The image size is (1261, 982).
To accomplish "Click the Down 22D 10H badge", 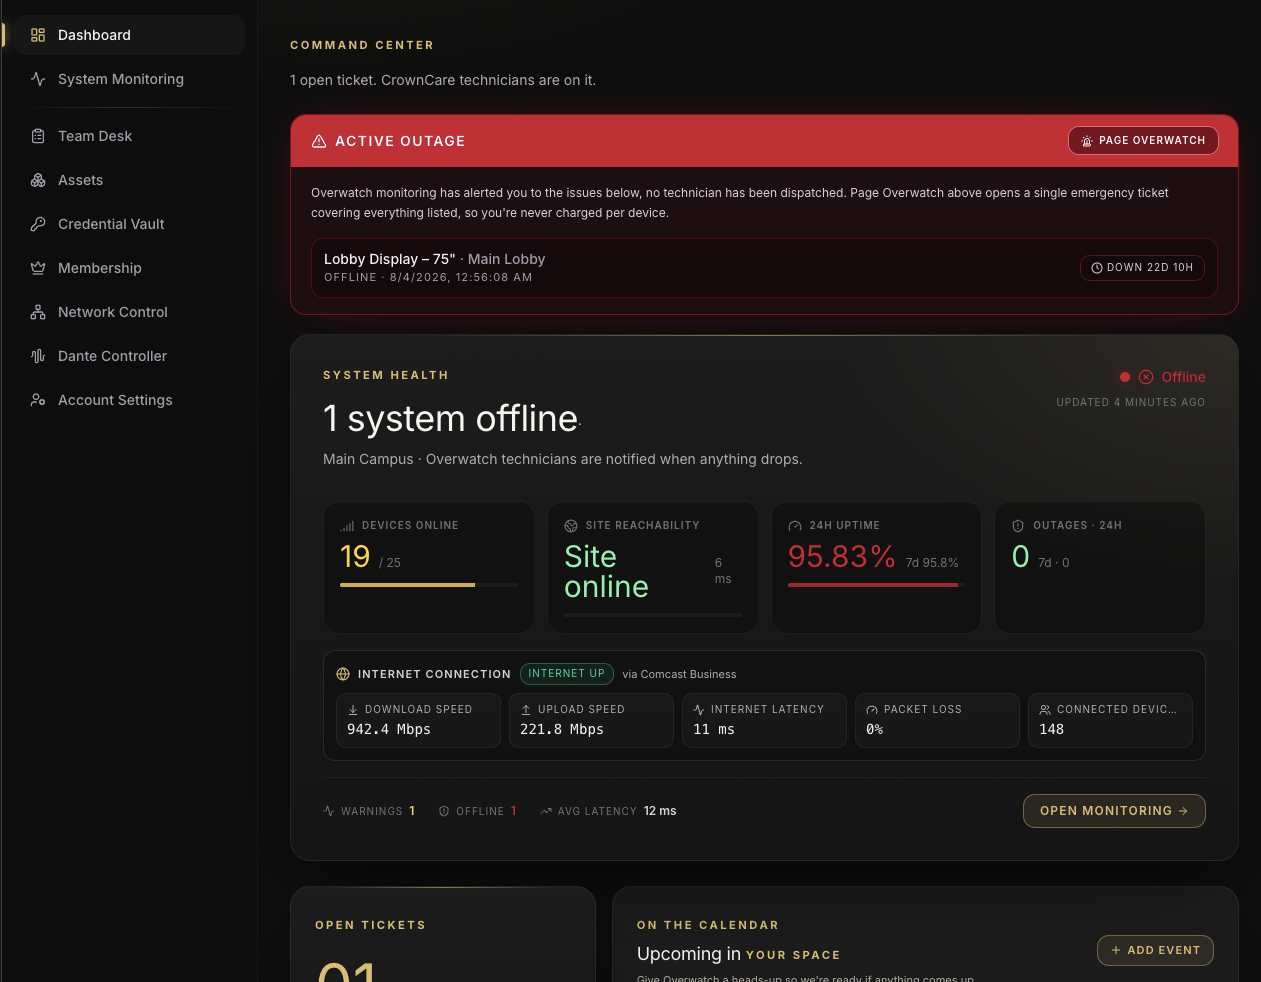I will 1142,268.
